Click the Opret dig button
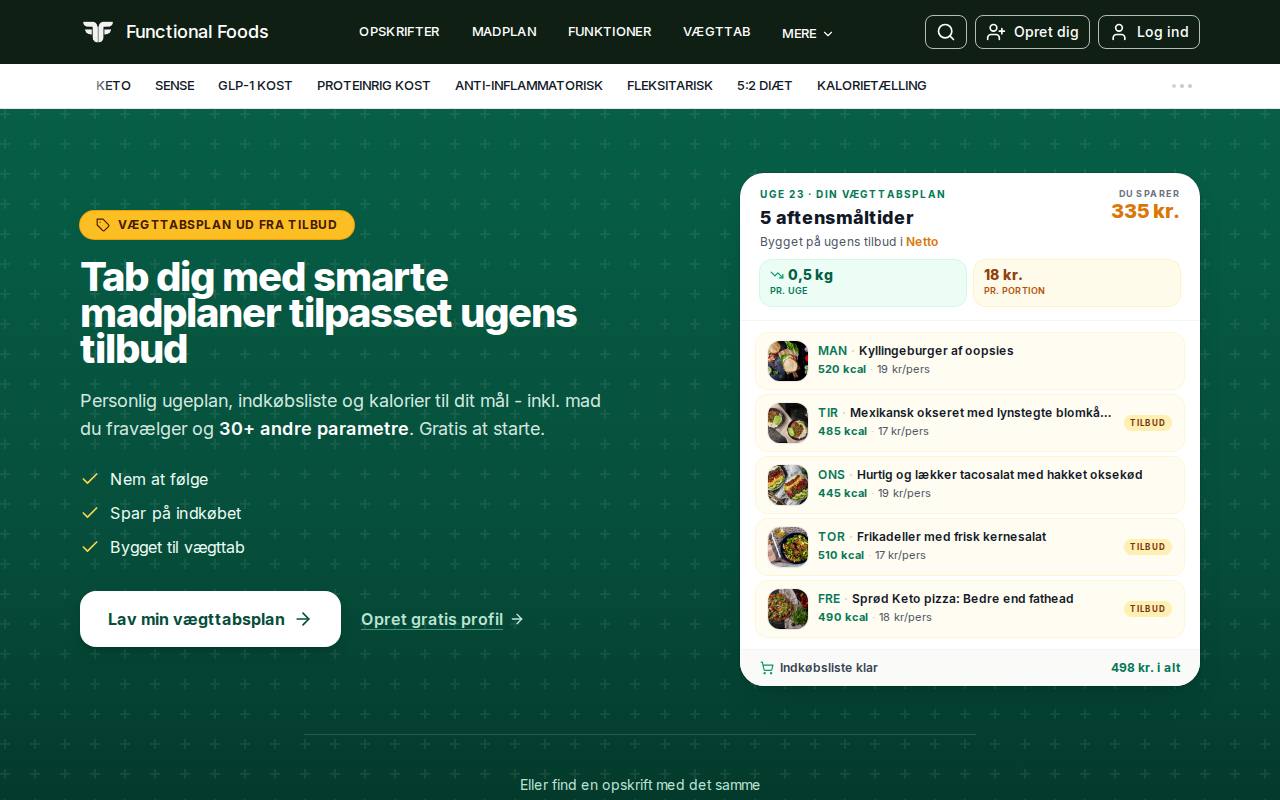The width and height of the screenshot is (1280, 800). [x=1032, y=32]
